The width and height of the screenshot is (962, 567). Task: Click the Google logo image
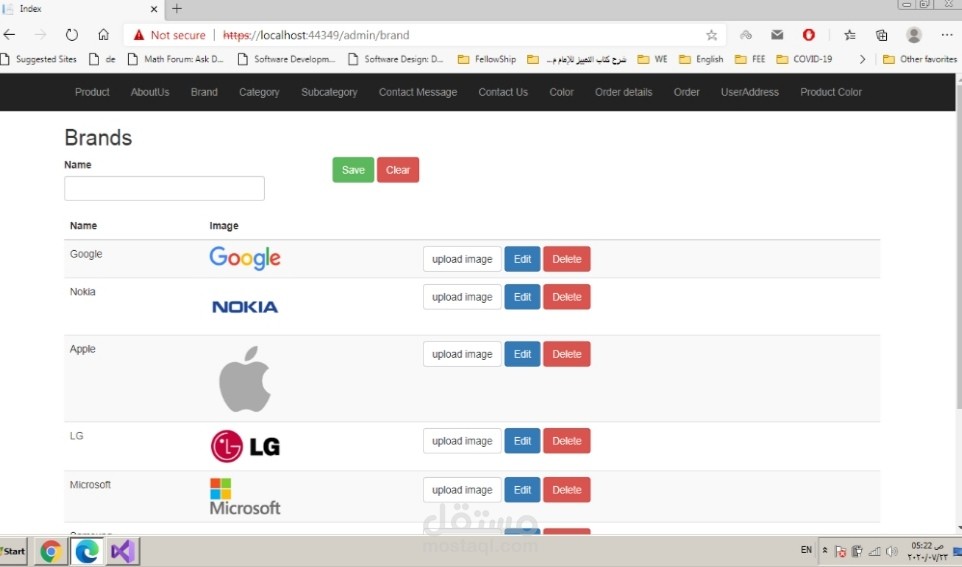245,258
